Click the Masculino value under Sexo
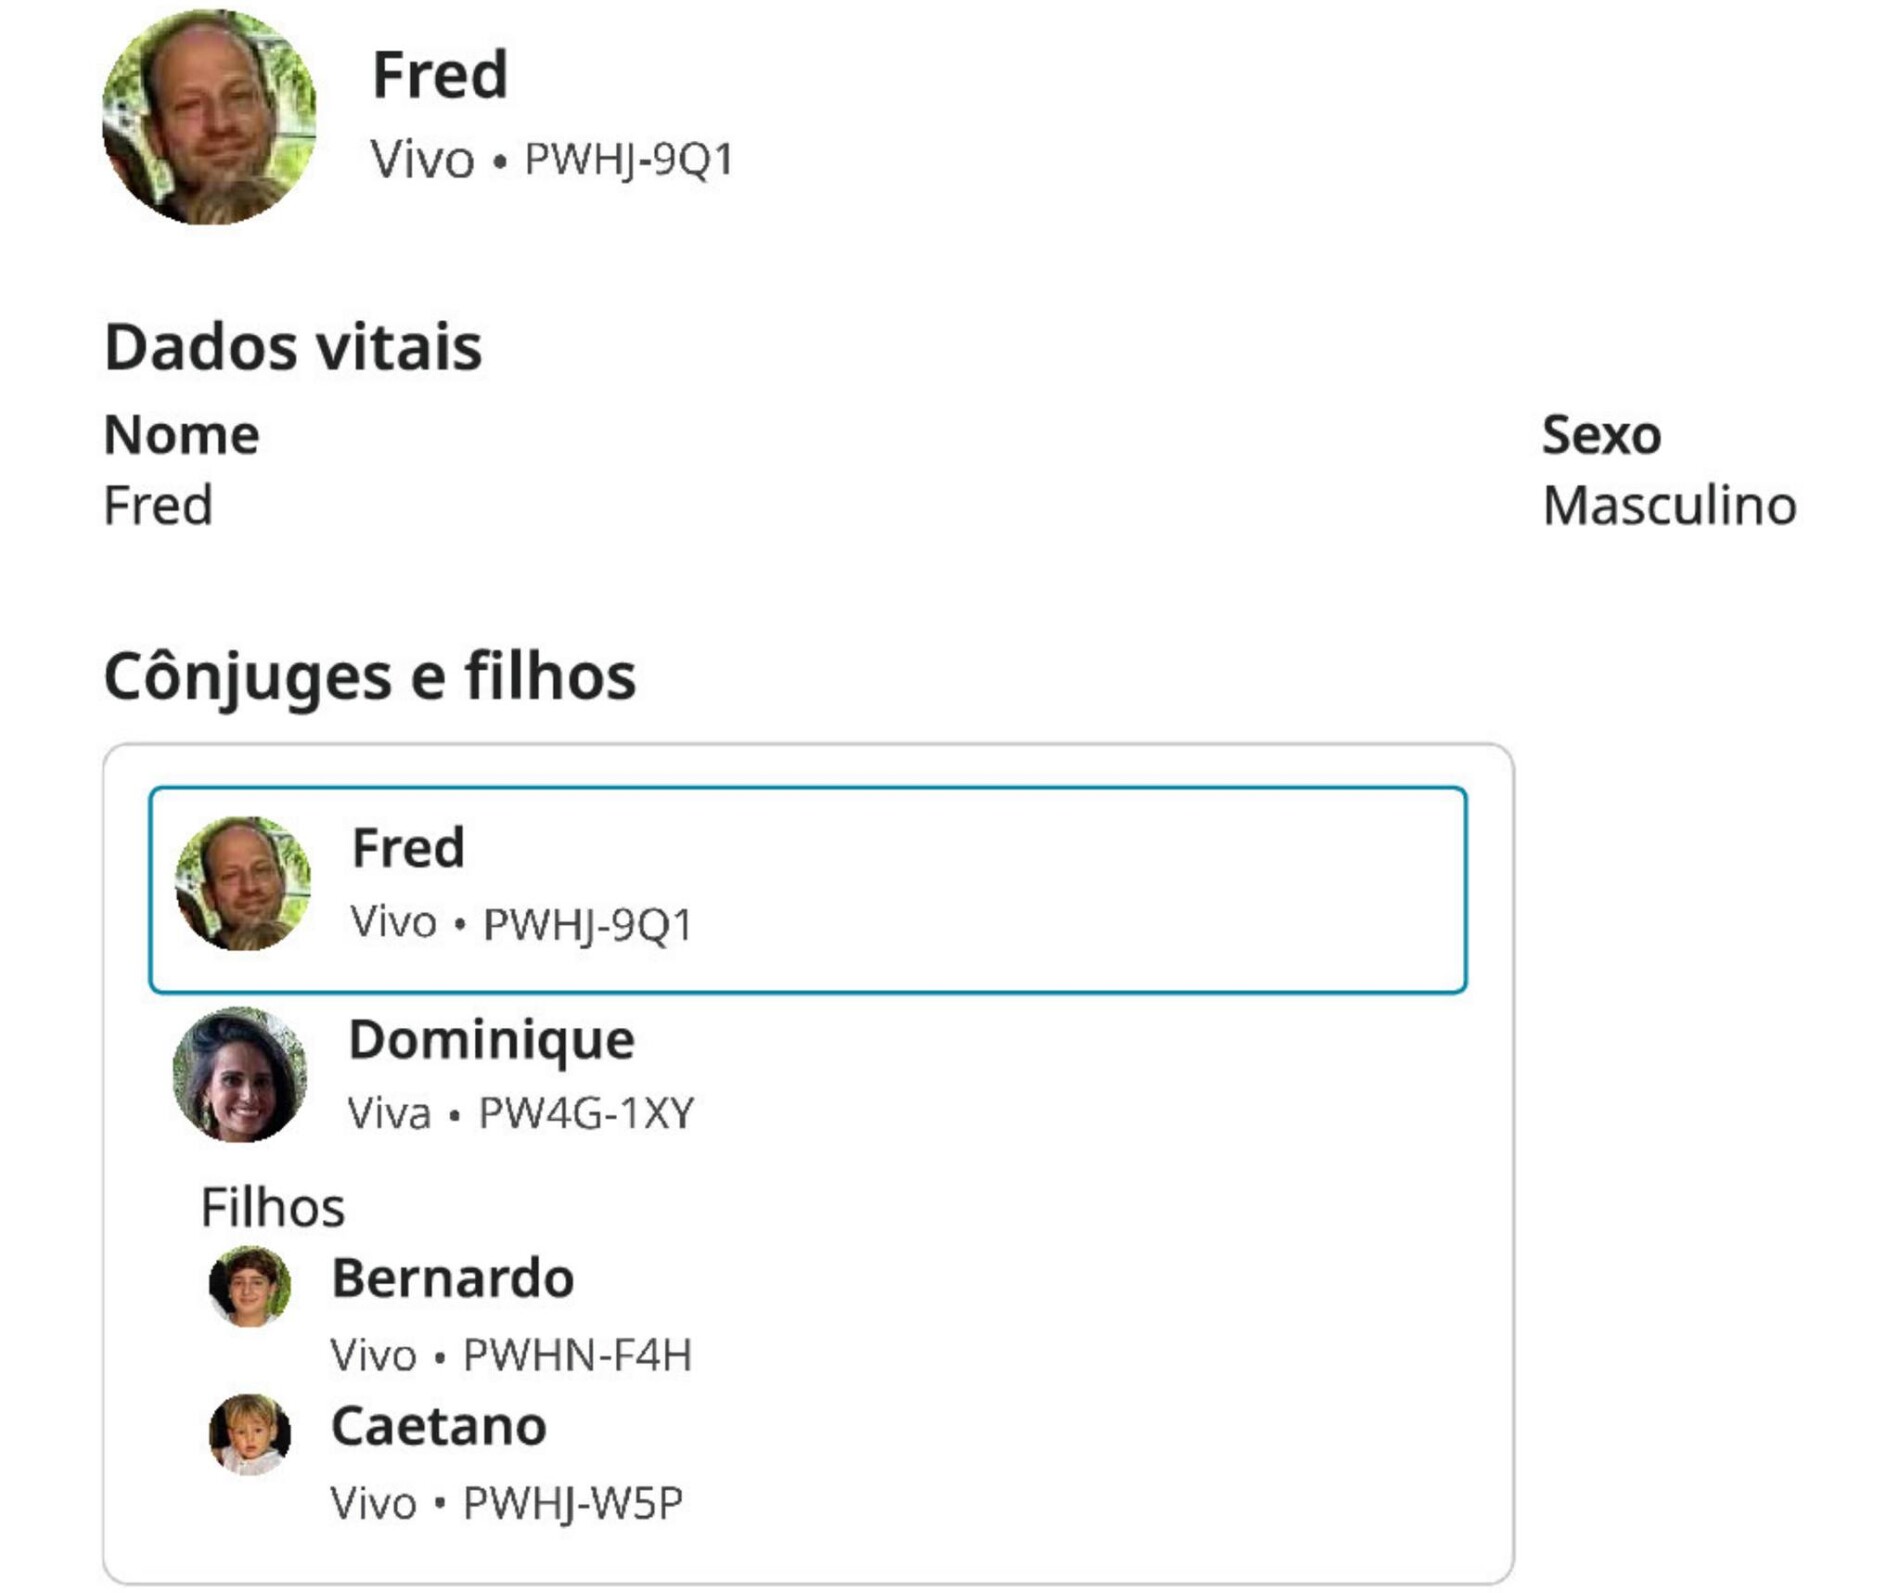Image resolution: width=1900 pixels, height=1593 pixels. pos(1668,505)
